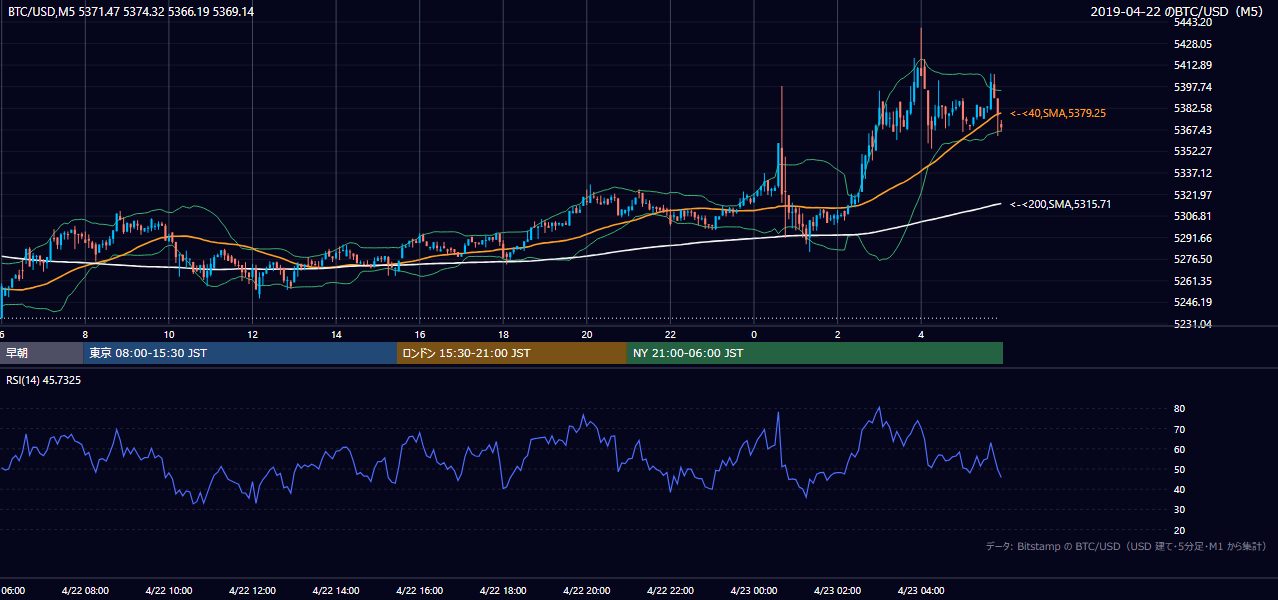Click hour marker 8 under price chart
Viewport: 1278px width, 600px height.
pyautogui.click(x=85, y=334)
